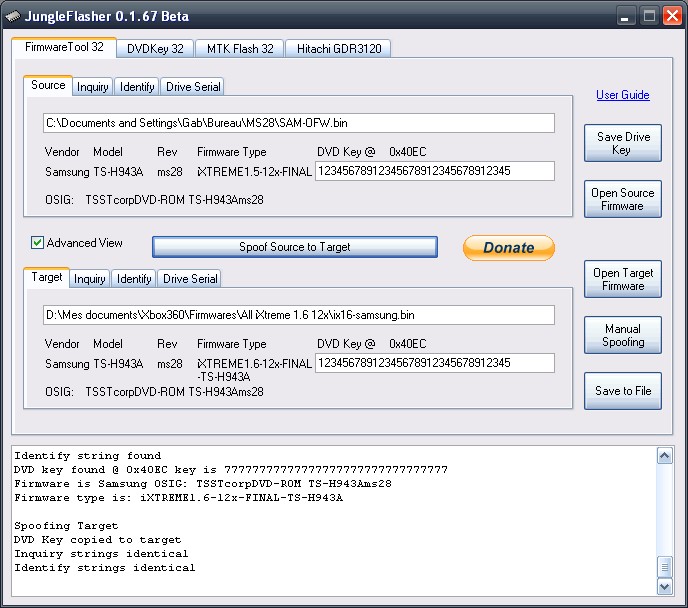Click log line 'DVD Key copied to target'
The image size is (688, 608).
click(x=97, y=540)
